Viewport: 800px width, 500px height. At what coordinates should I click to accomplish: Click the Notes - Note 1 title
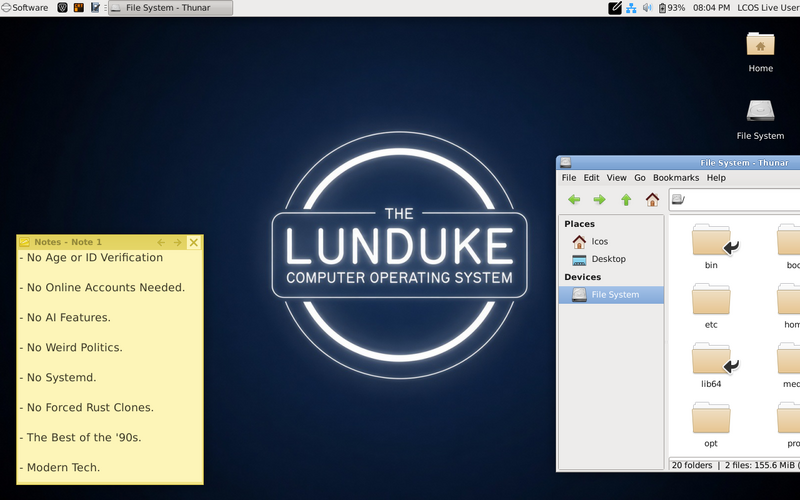68,242
